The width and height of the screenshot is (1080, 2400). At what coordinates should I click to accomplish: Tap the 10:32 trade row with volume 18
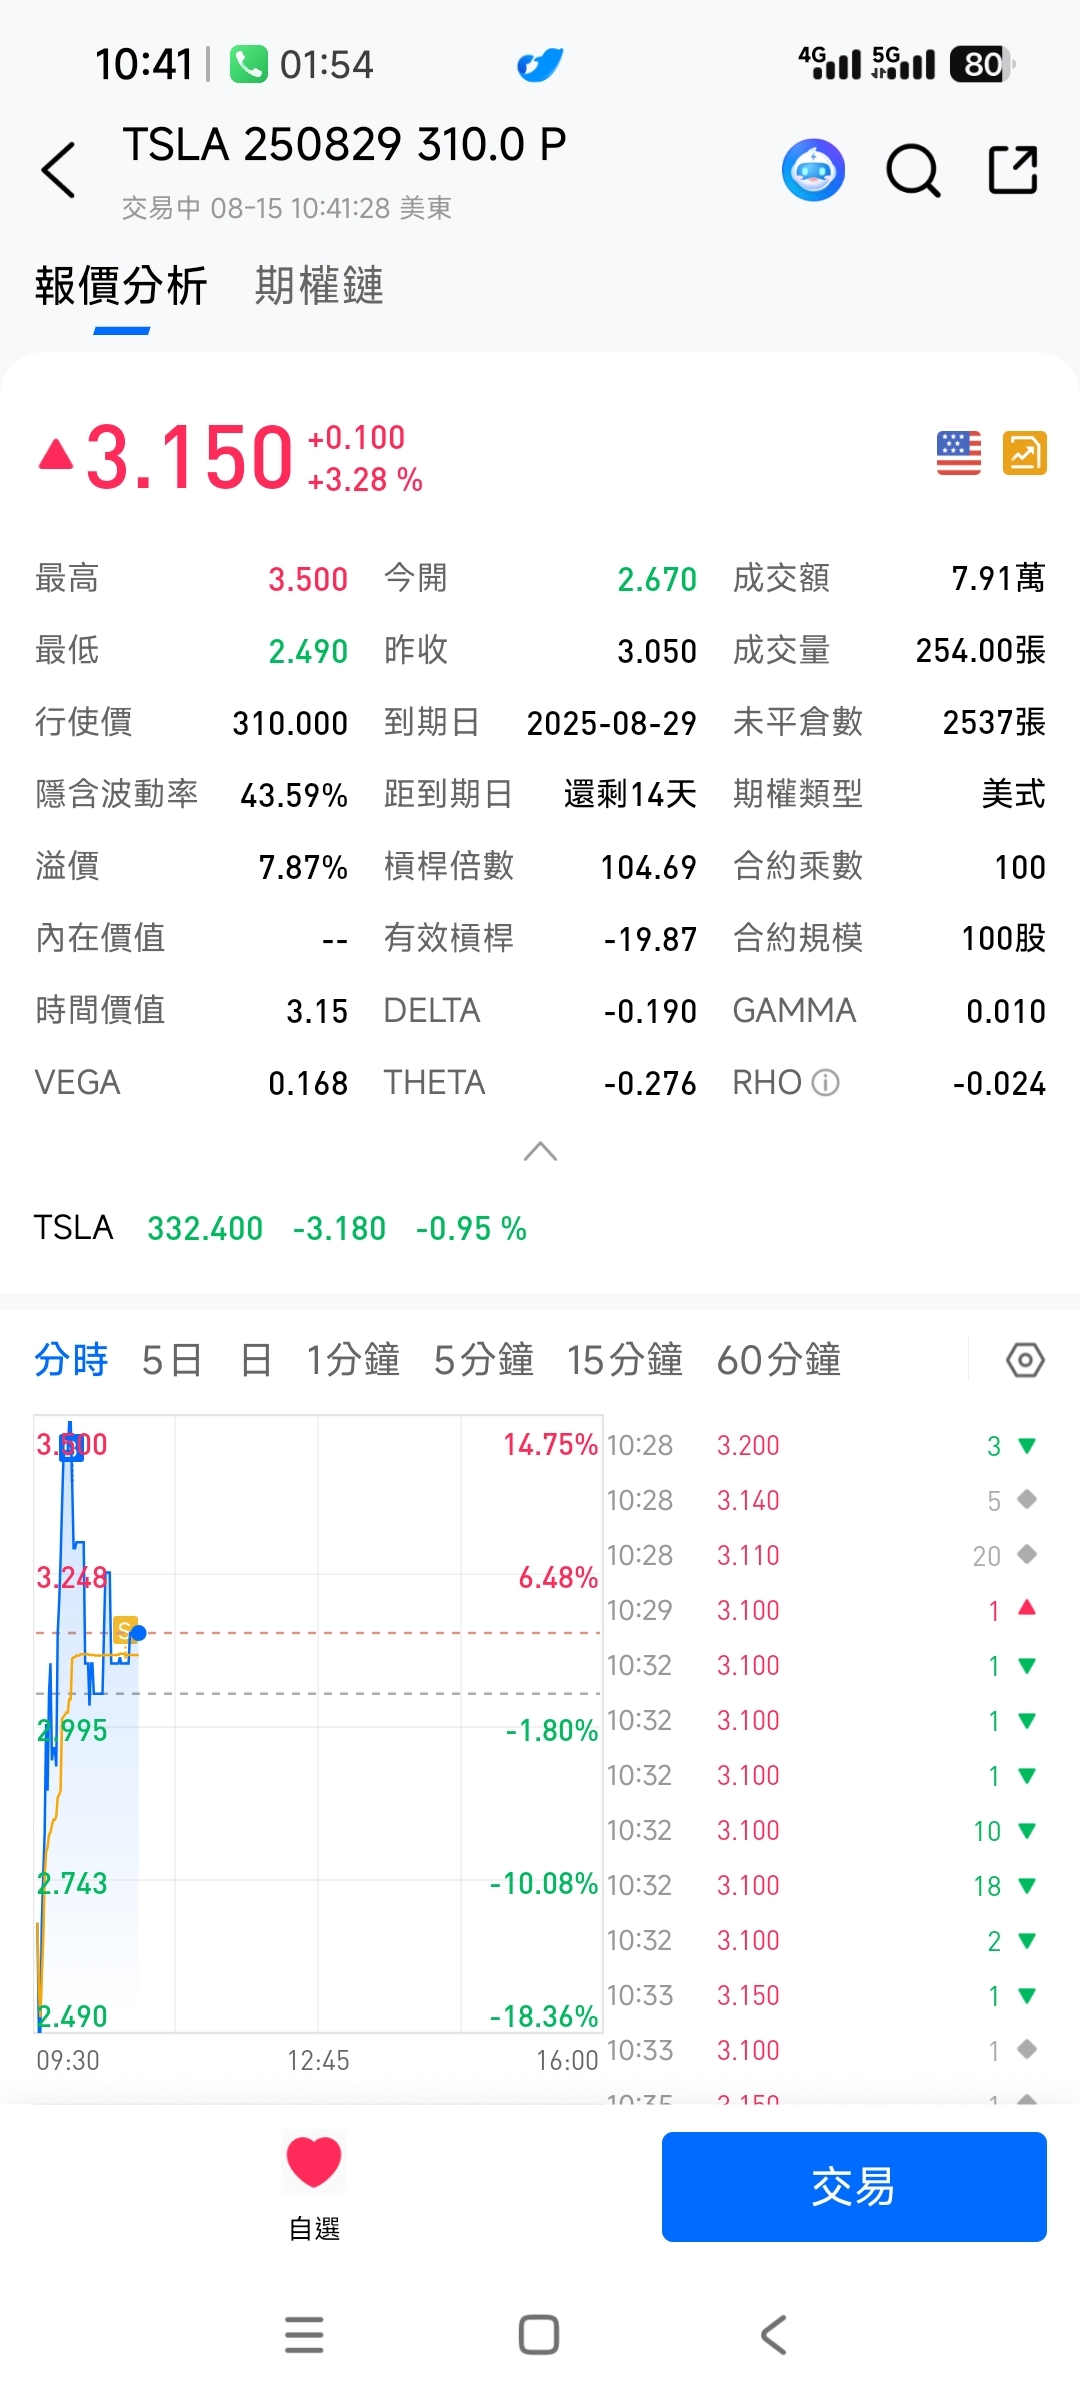(824, 1885)
